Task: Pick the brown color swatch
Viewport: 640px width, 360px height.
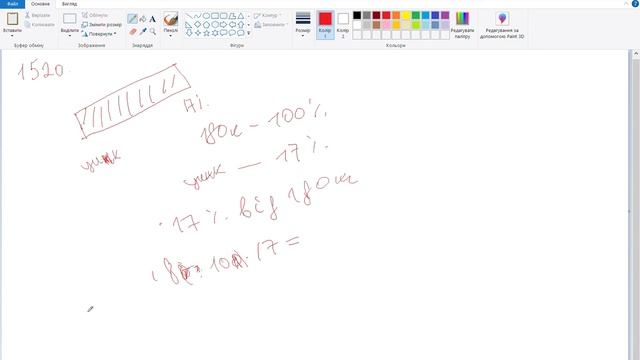Action: [x=376, y=25]
